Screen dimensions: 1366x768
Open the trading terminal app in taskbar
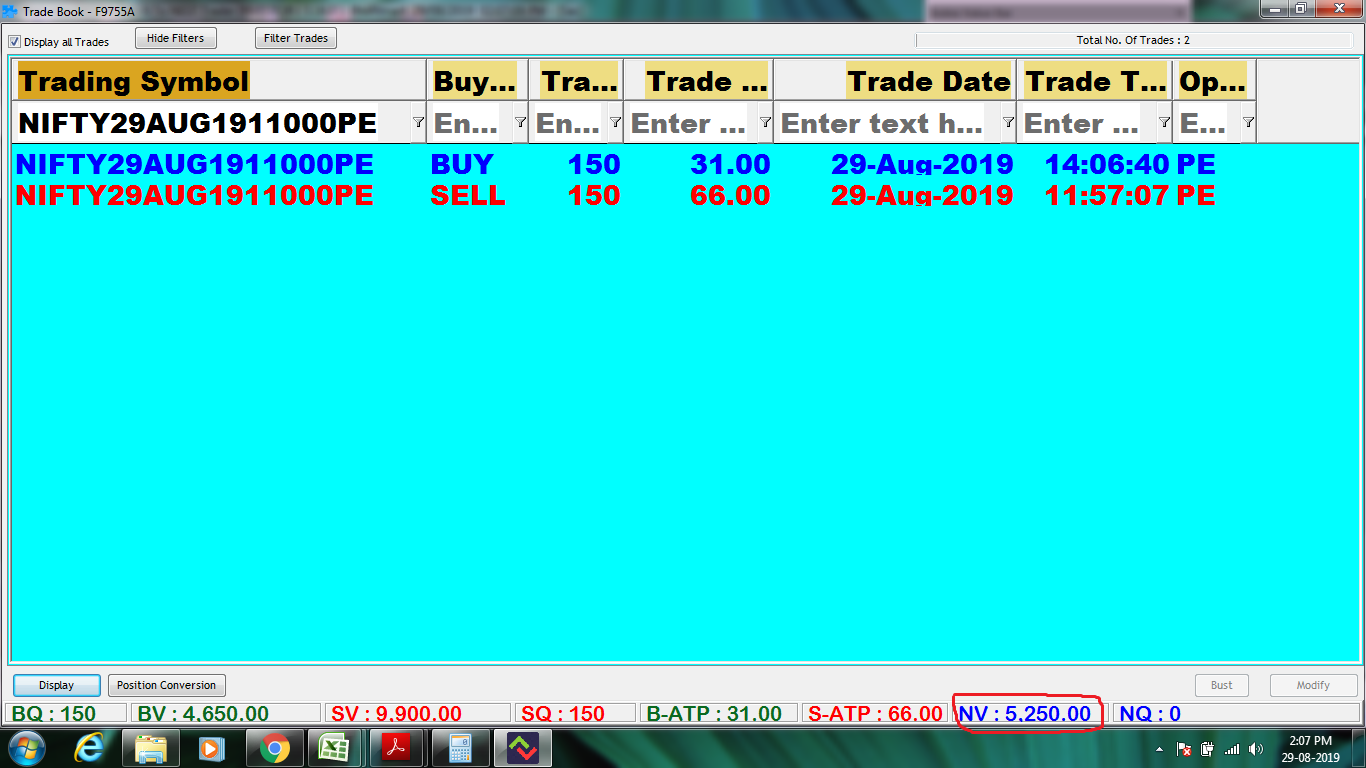coord(522,748)
